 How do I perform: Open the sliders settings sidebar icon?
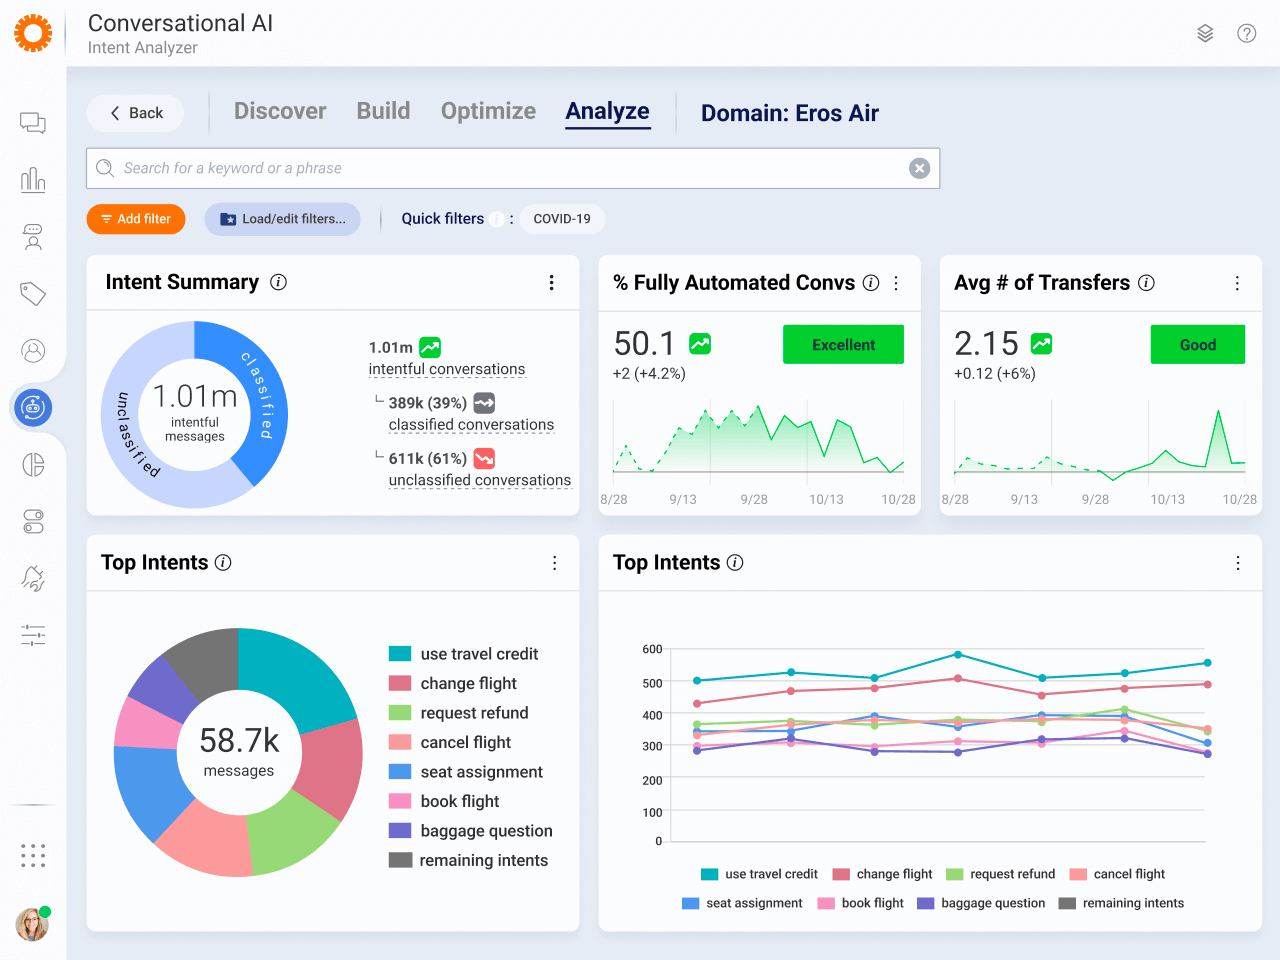33,635
